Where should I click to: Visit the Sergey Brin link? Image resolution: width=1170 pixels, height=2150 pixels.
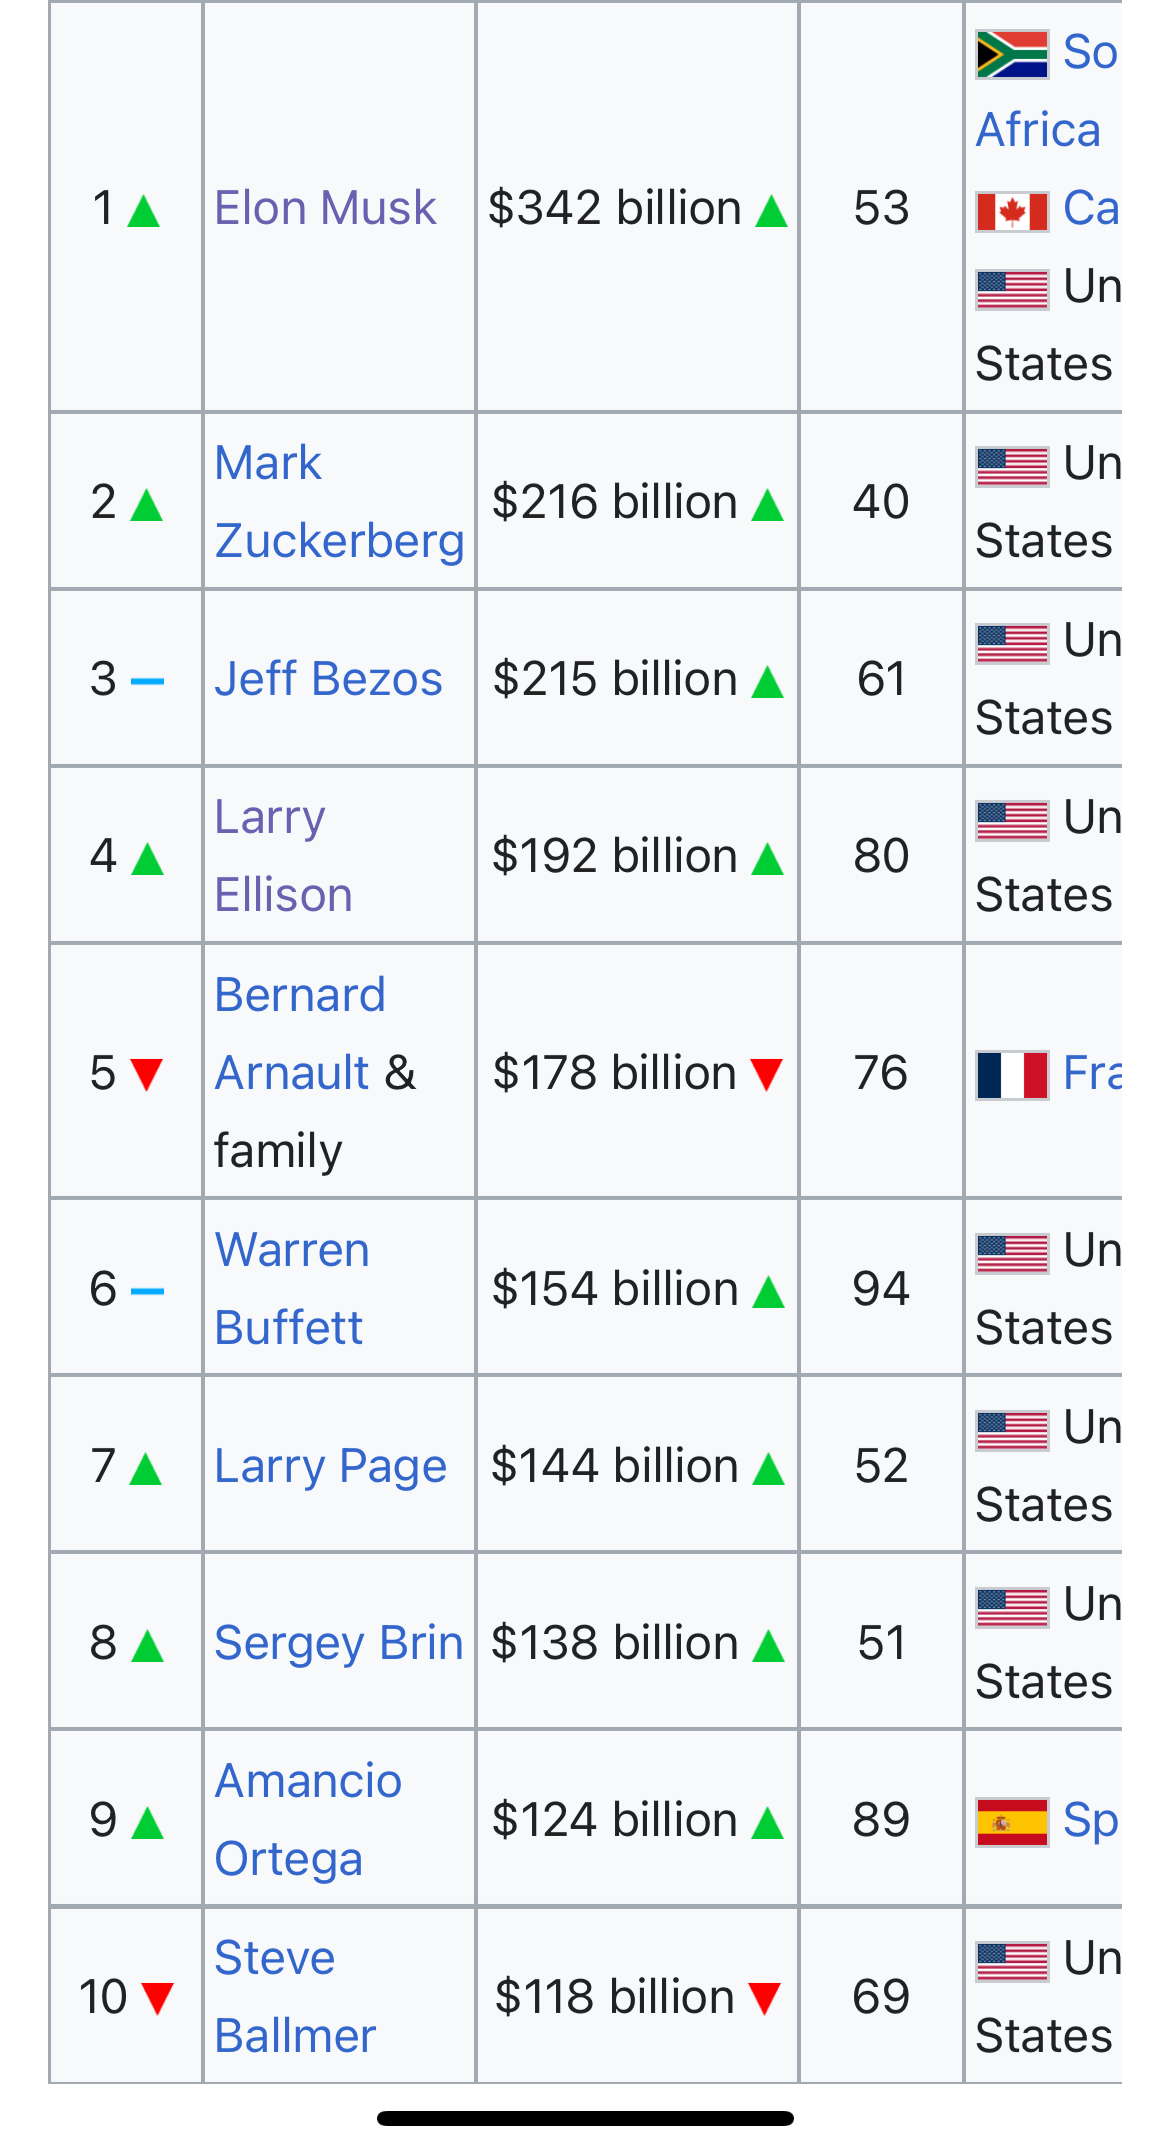click(338, 1643)
